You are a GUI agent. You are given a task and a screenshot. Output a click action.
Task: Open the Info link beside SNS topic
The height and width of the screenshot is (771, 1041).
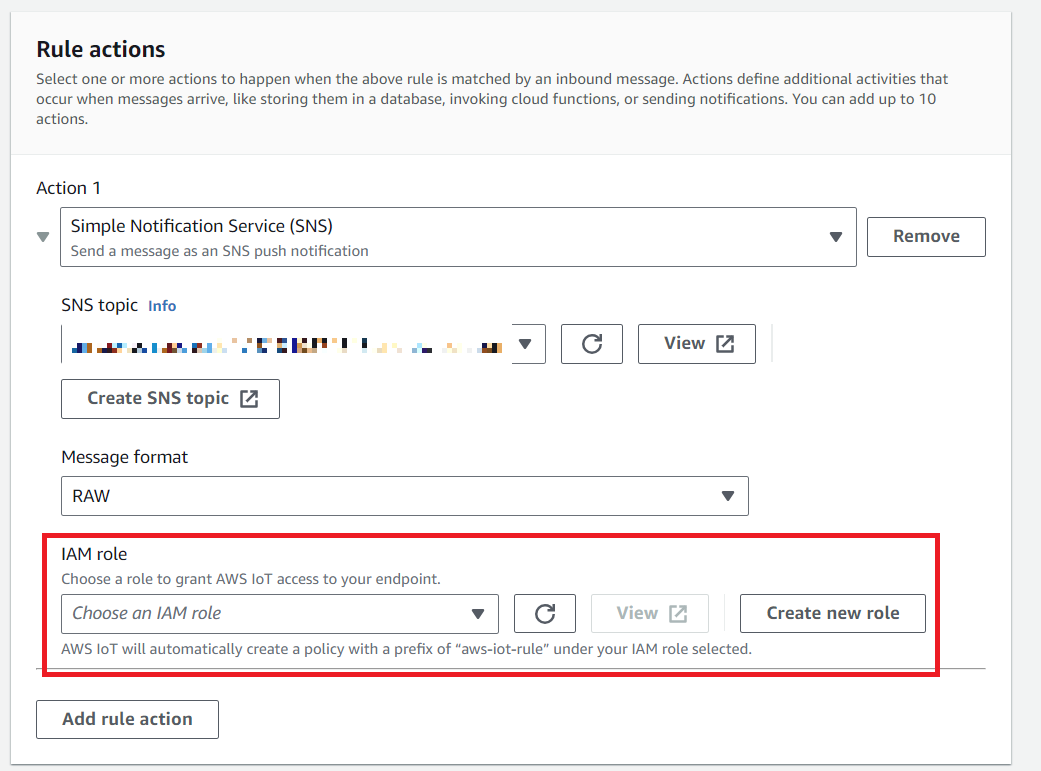click(x=162, y=306)
